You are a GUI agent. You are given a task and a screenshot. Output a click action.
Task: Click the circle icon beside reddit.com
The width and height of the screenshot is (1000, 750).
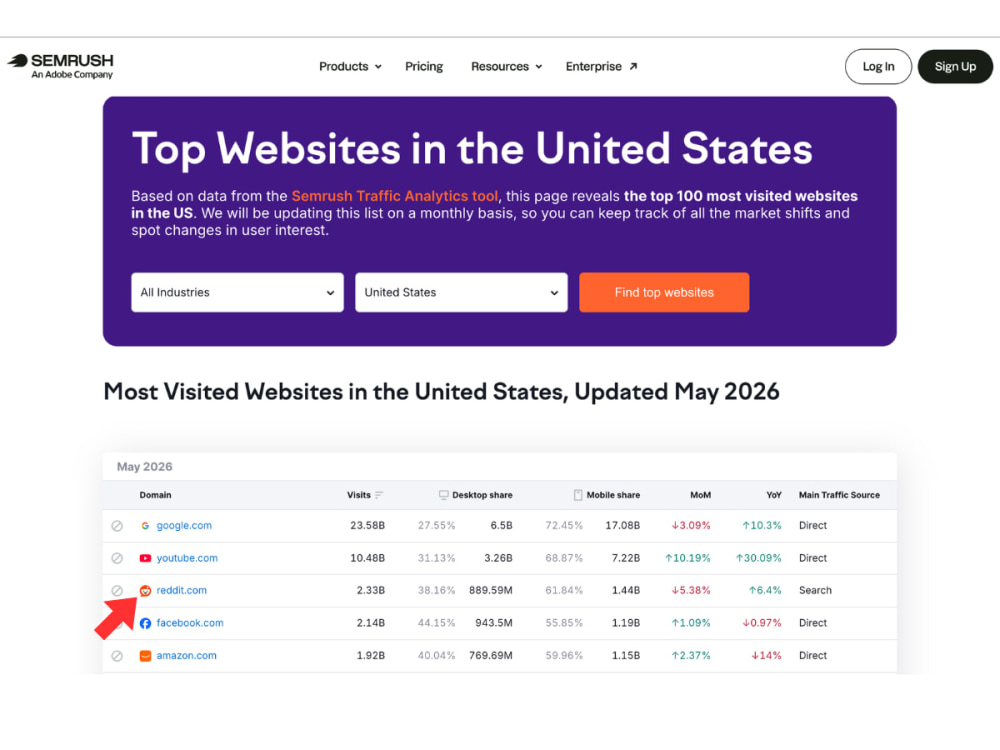tap(117, 591)
